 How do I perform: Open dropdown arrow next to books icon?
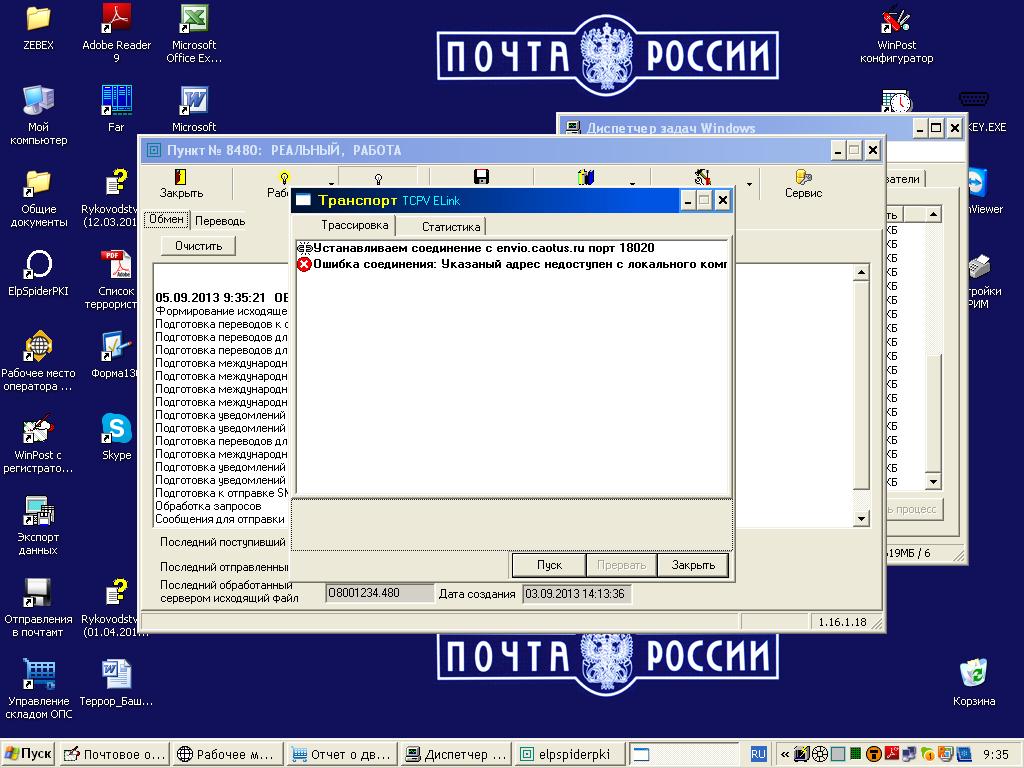(632, 184)
